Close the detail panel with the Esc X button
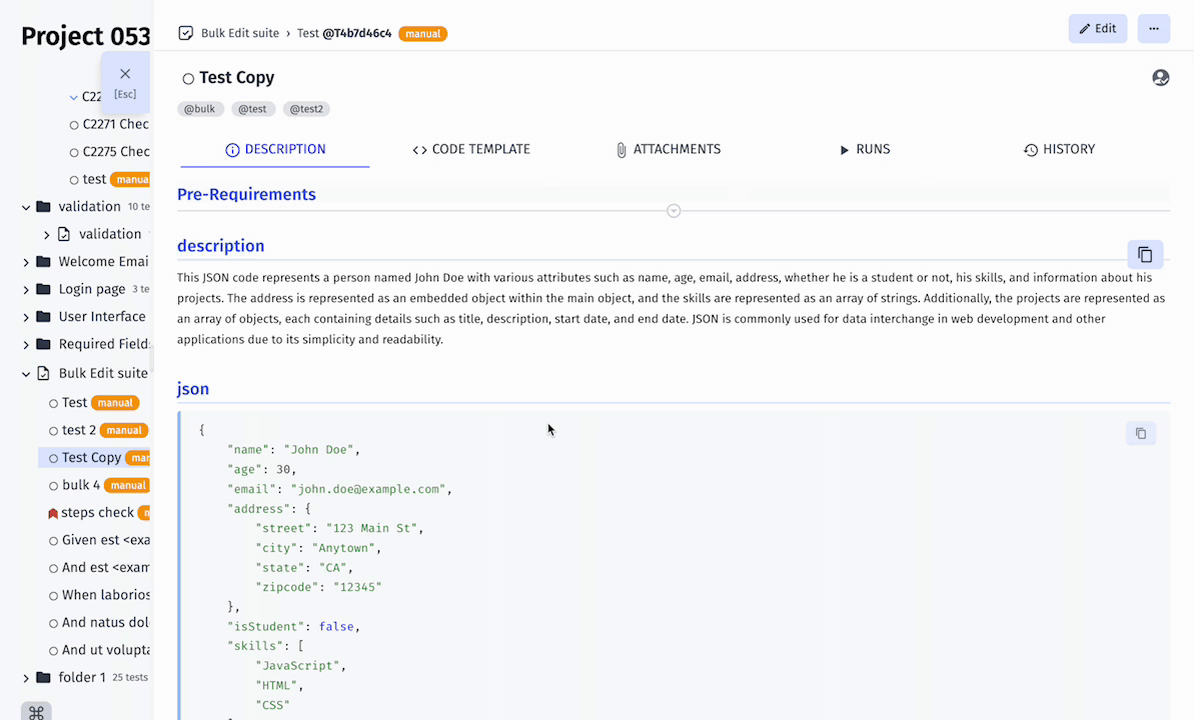The width and height of the screenshot is (1194, 720). tap(125, 82)
